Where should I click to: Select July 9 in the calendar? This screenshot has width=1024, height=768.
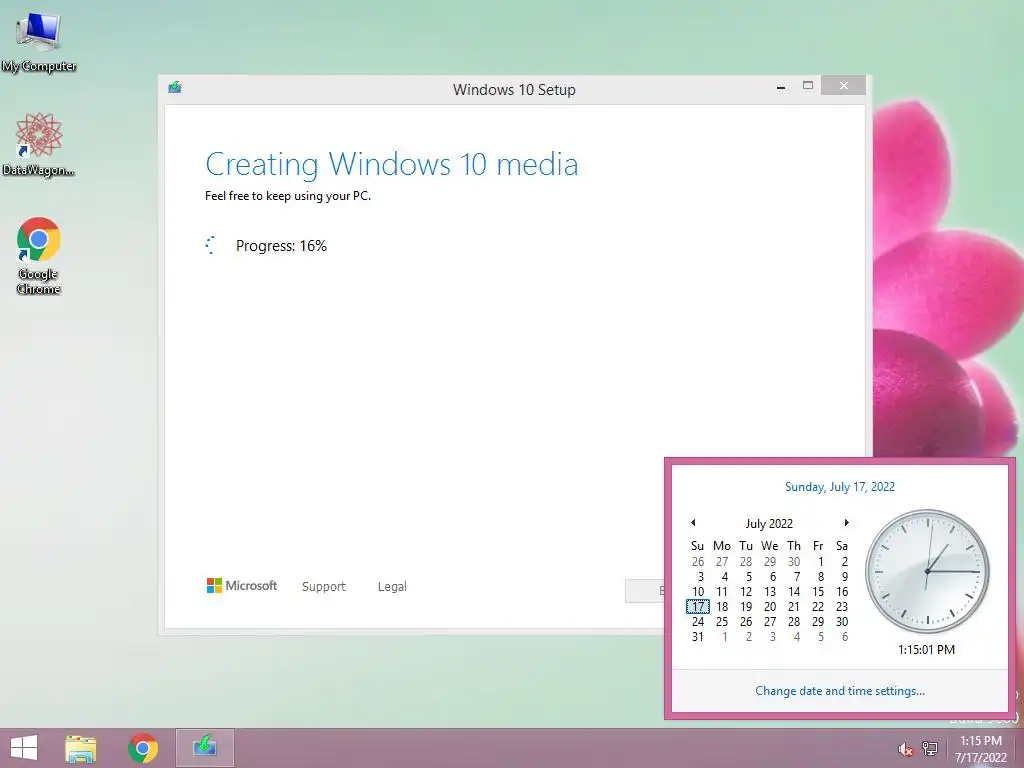coord(844,577)
